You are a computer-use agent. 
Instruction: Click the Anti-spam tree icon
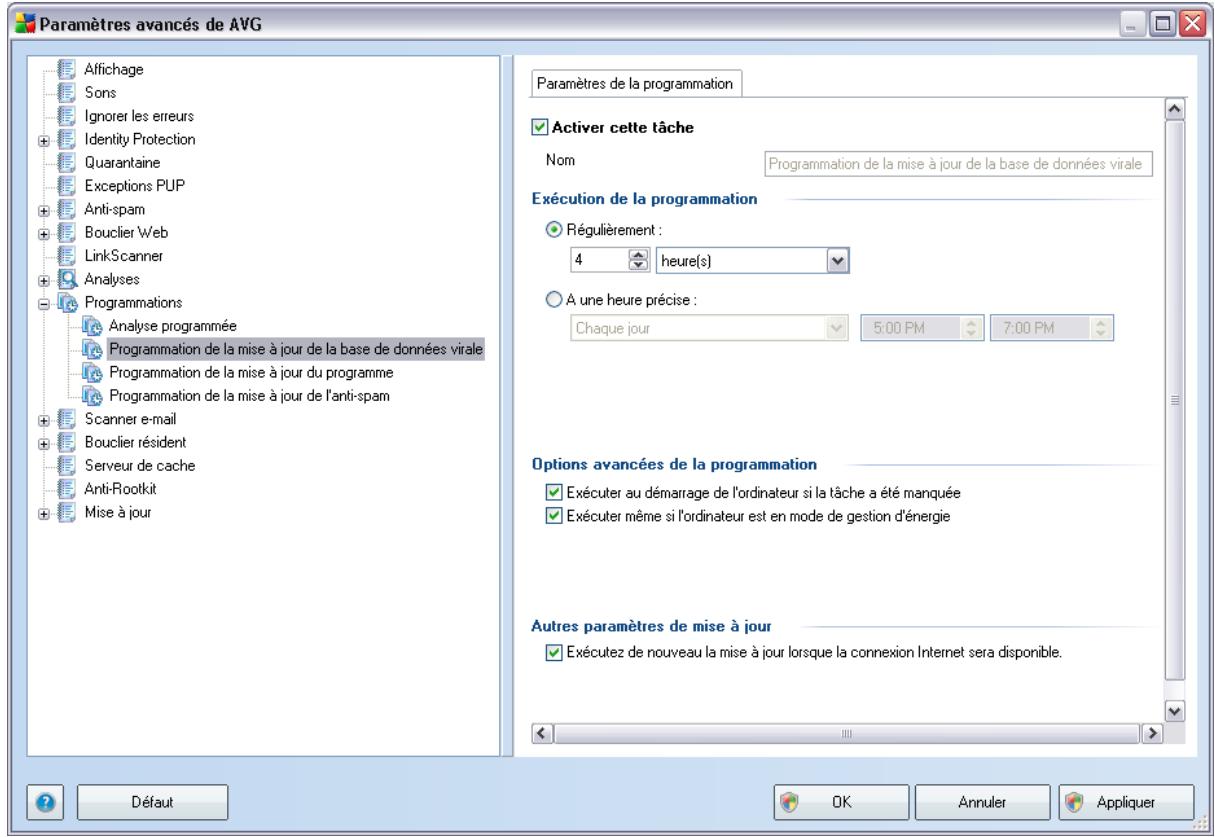pyautogui.click(x=67, y=209)
